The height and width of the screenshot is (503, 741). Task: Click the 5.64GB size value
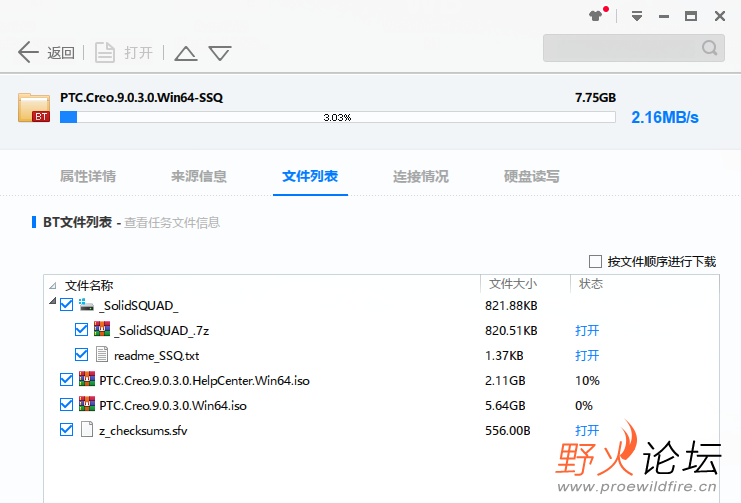(505, 406)
